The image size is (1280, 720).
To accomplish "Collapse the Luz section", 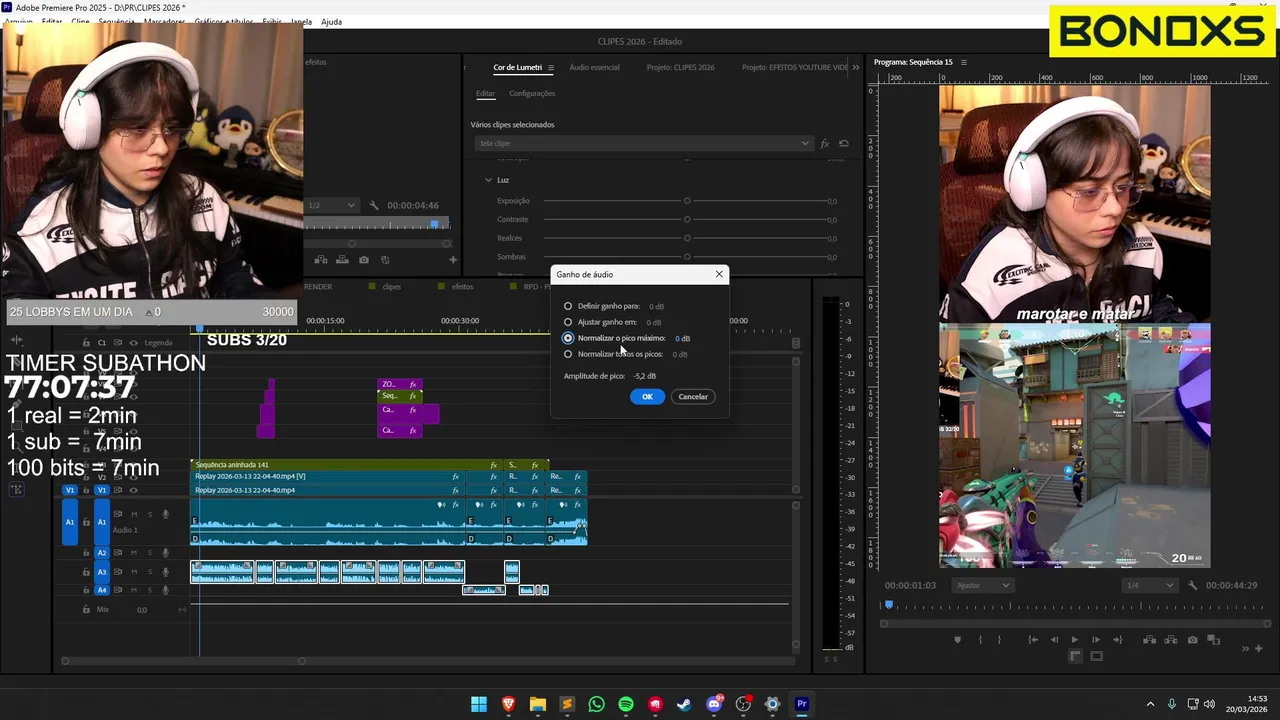I will pyautogui.click(x=488, y=180).
